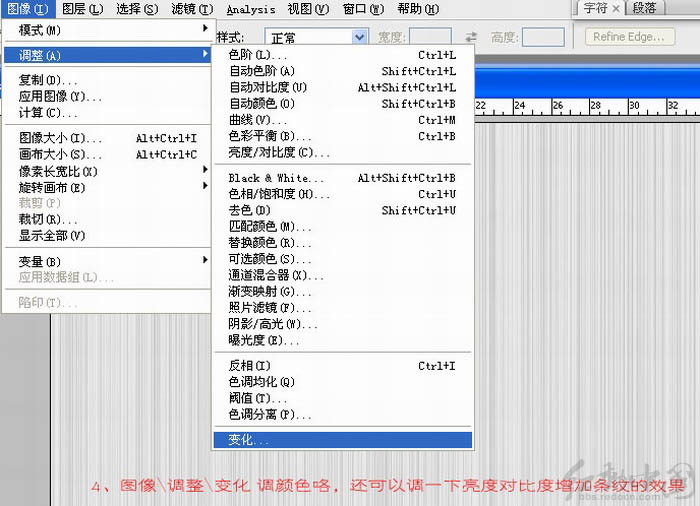Select 曝光度(E)... adjustment
This screenshot has width=700, height=506.
(343, 340)
